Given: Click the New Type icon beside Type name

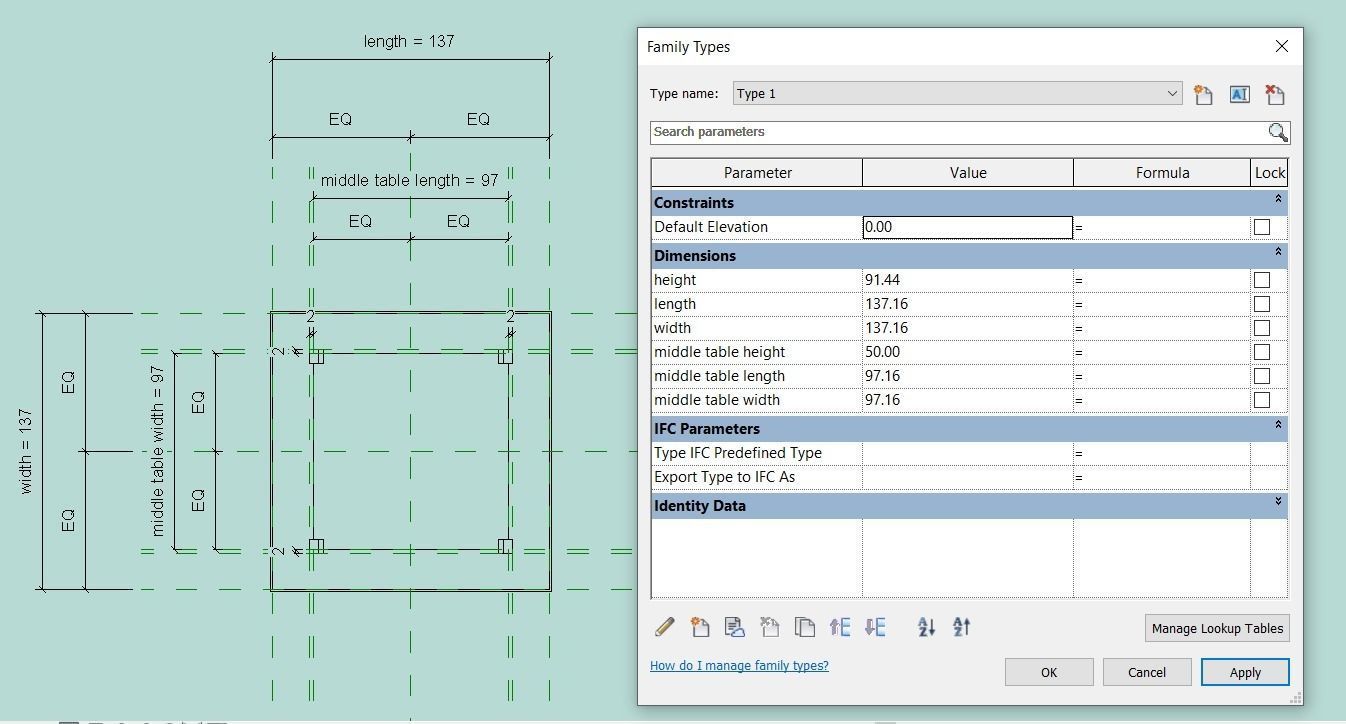Looking at the screenshot, I should 1203,94.
